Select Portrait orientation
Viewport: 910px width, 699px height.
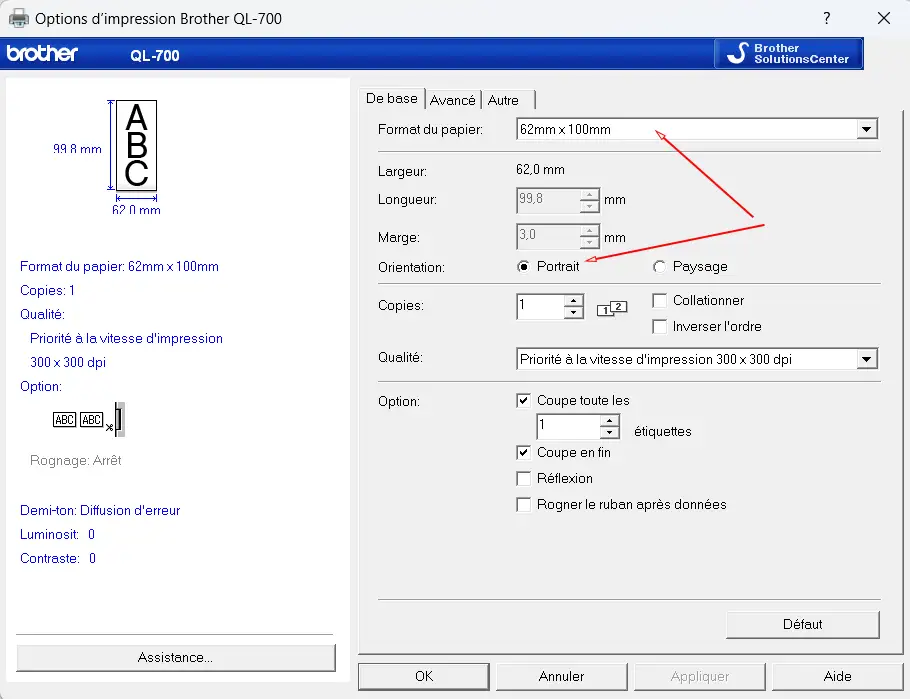coord(523,266)
